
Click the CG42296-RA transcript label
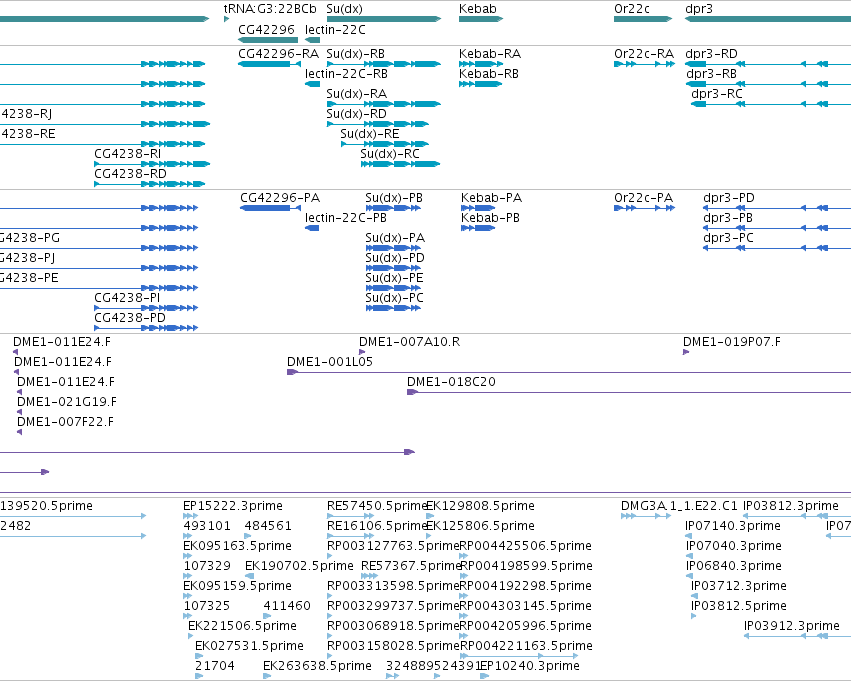click(278, 54)
